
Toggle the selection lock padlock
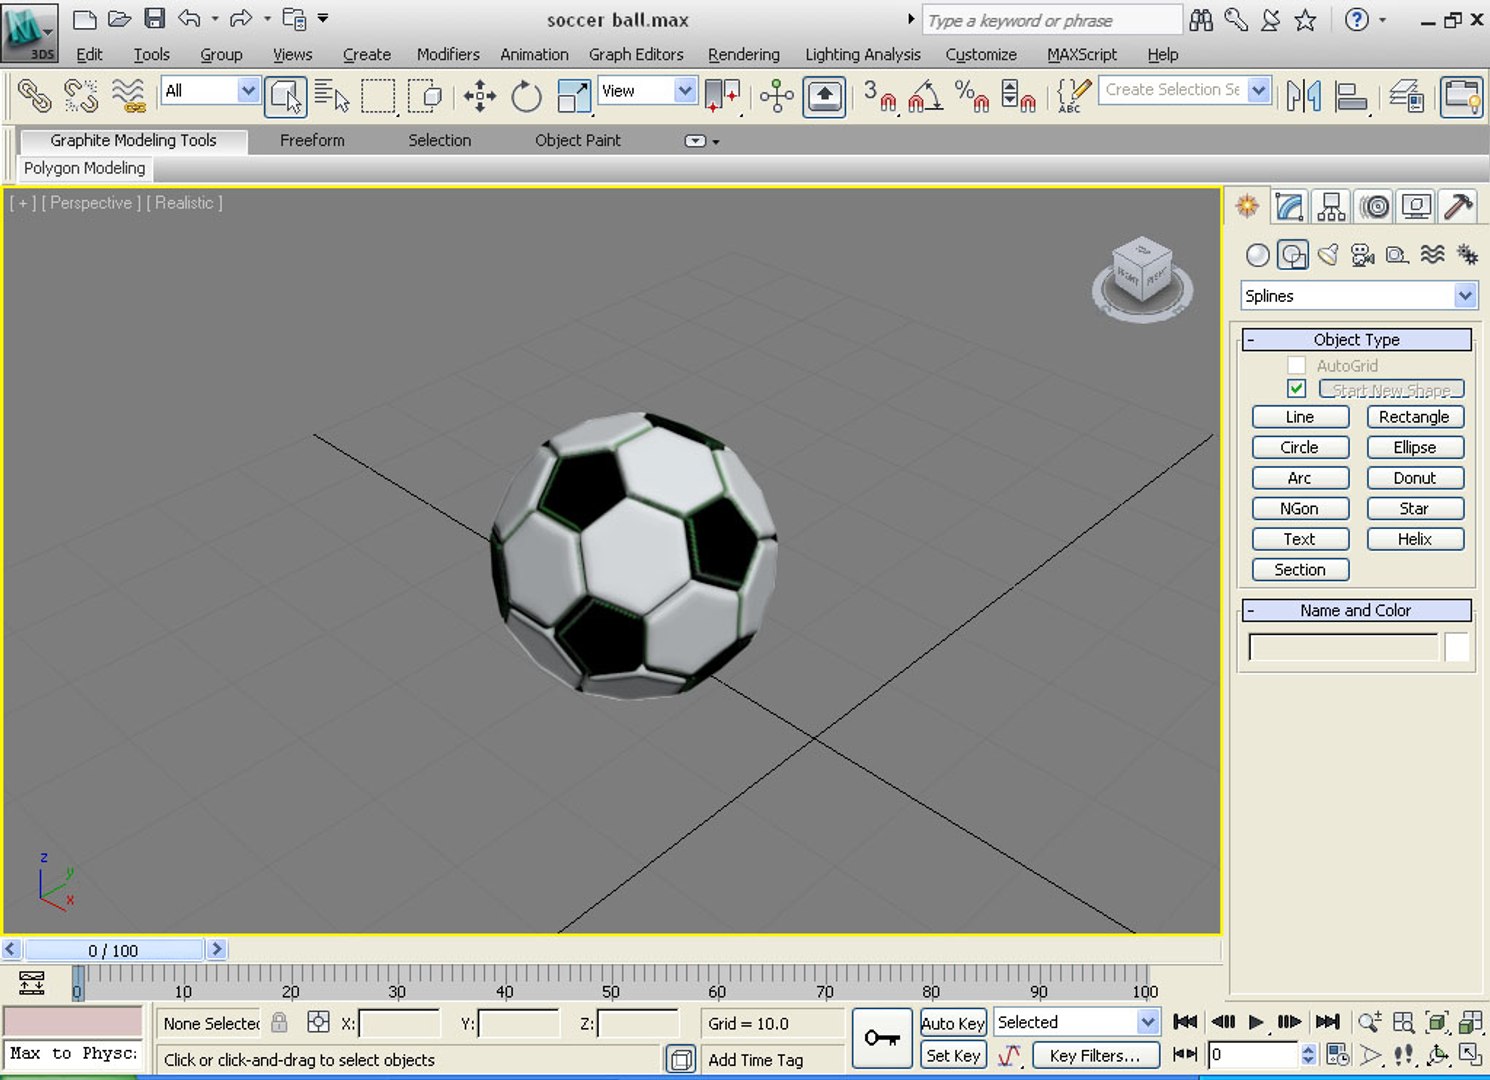[280, 1022]
